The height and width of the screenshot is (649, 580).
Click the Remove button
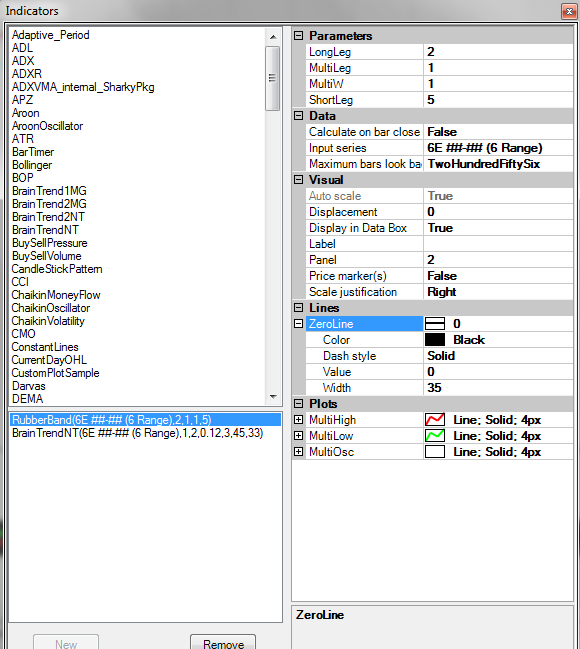coord(223,642)
